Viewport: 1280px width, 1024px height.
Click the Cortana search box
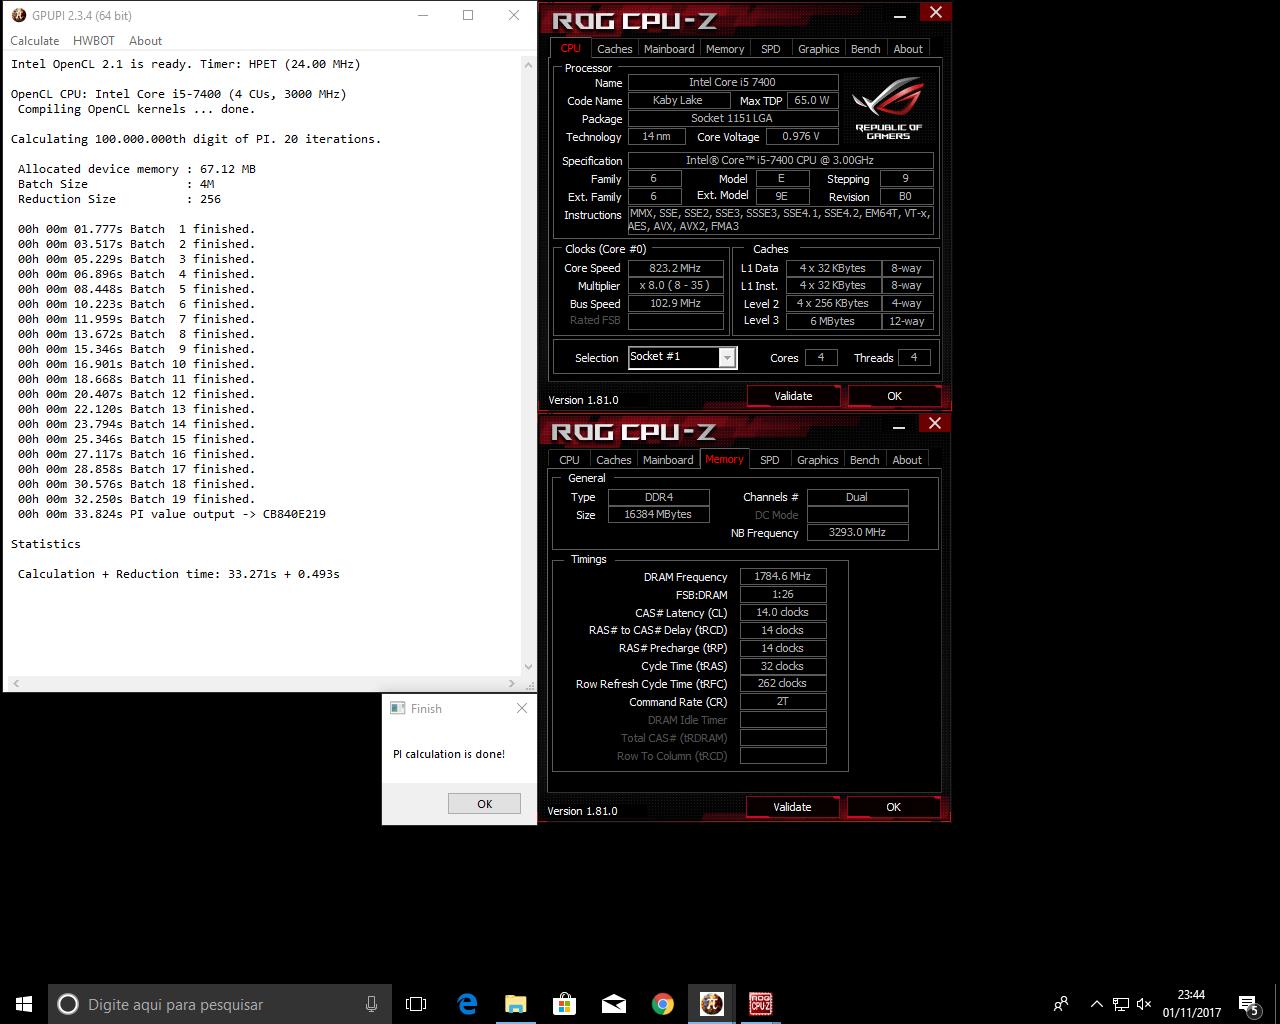(x=220, y=1004)
